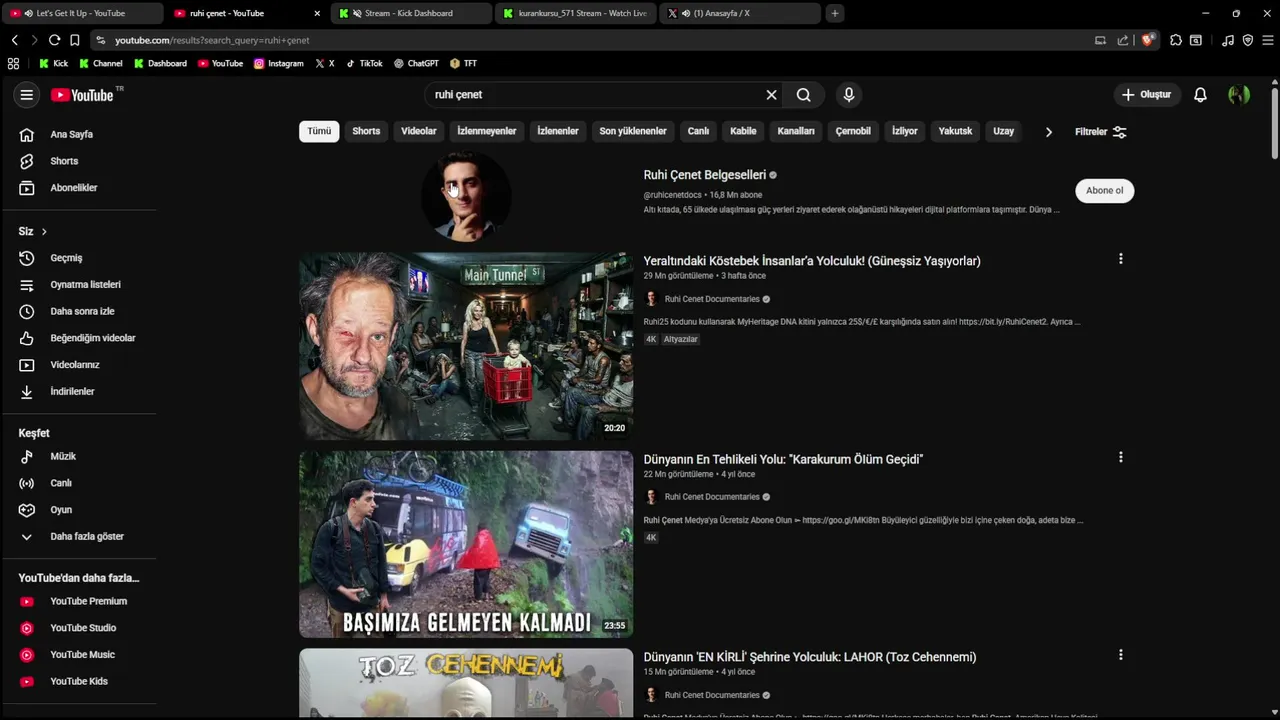Switch to Stream - Kick Dashboard browser tab
The height and width of the screenshot is (720, 1280).
coord(410,13)
